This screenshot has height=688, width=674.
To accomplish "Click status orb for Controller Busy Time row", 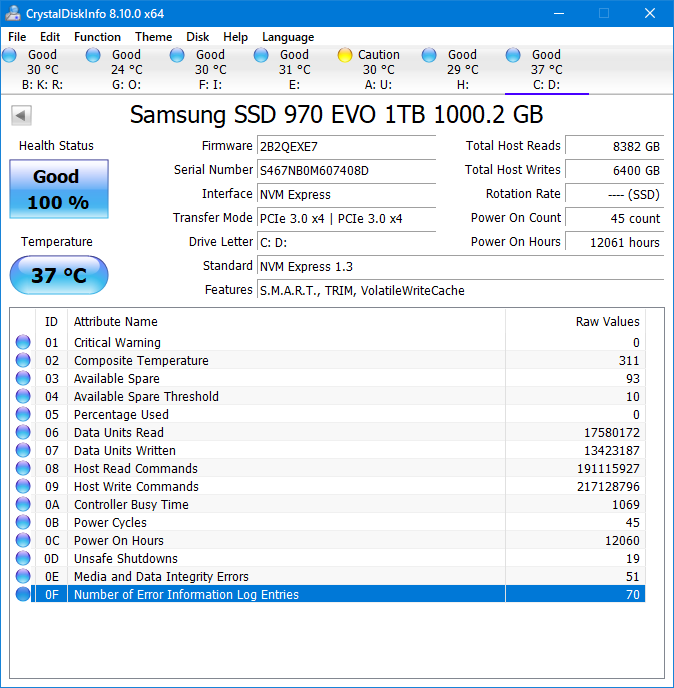I will pyautogui.click(x=23, y=504).
